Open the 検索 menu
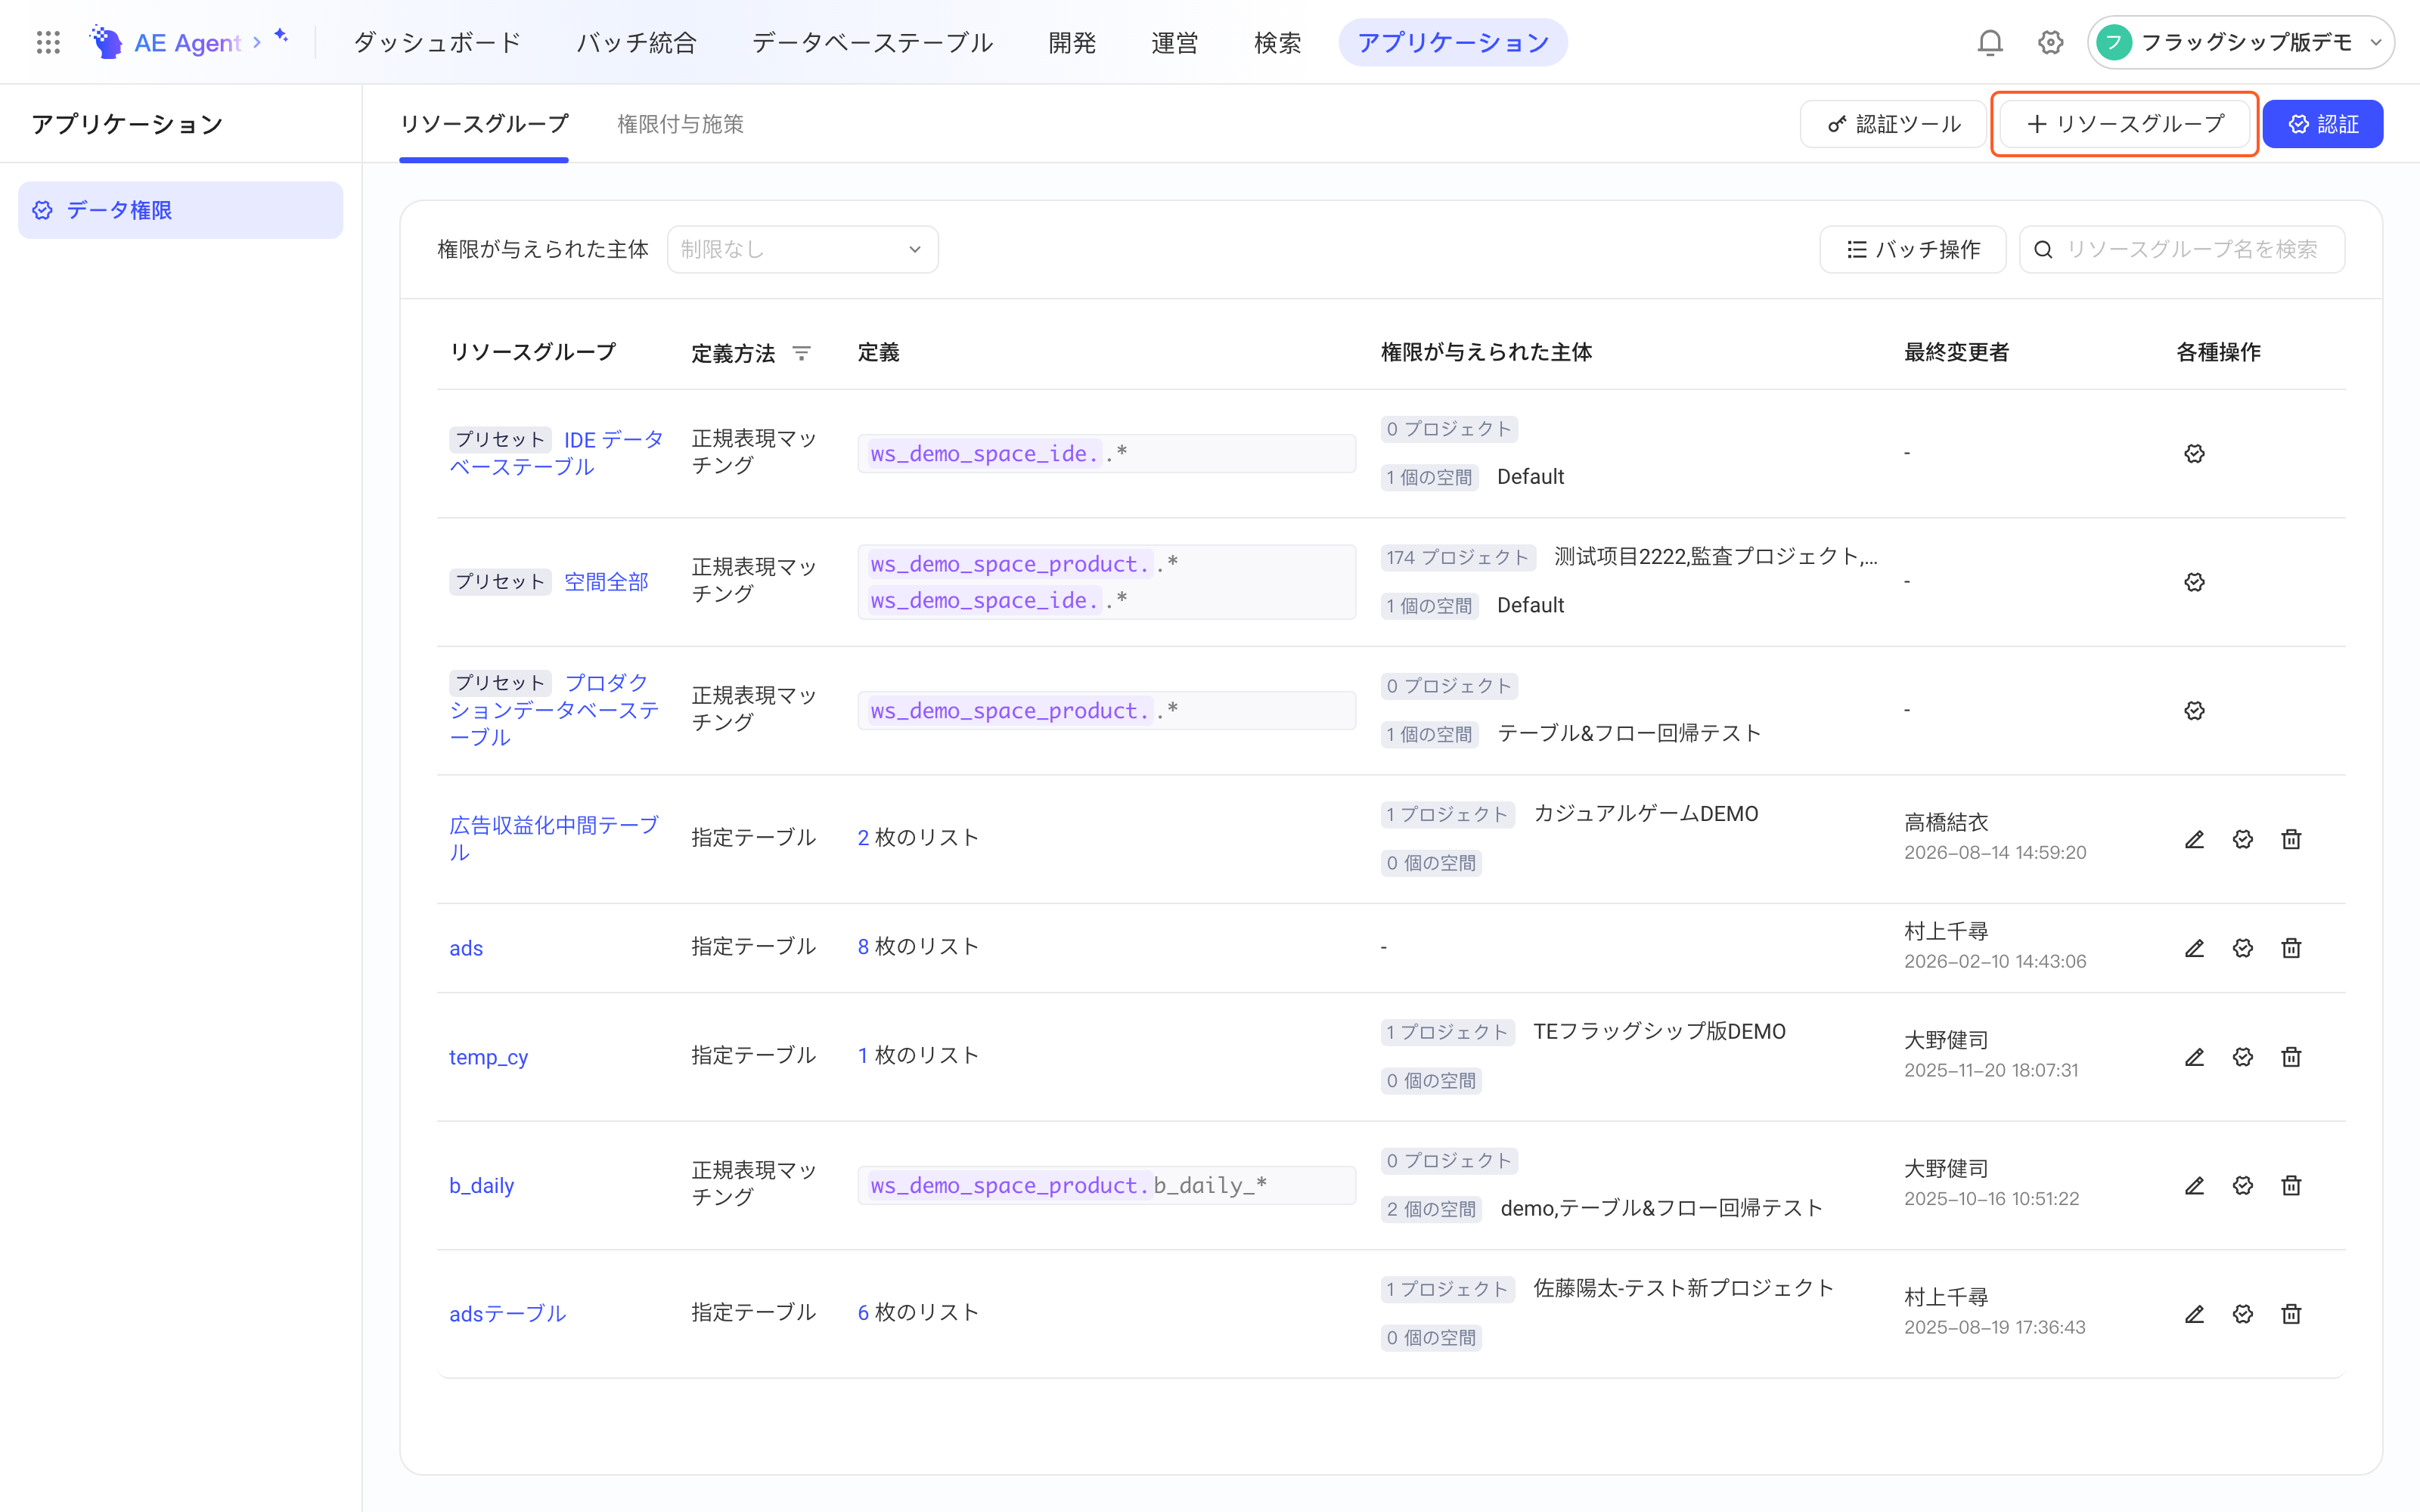Viewport: 2420px width, 1512px height. (1277, 42)
